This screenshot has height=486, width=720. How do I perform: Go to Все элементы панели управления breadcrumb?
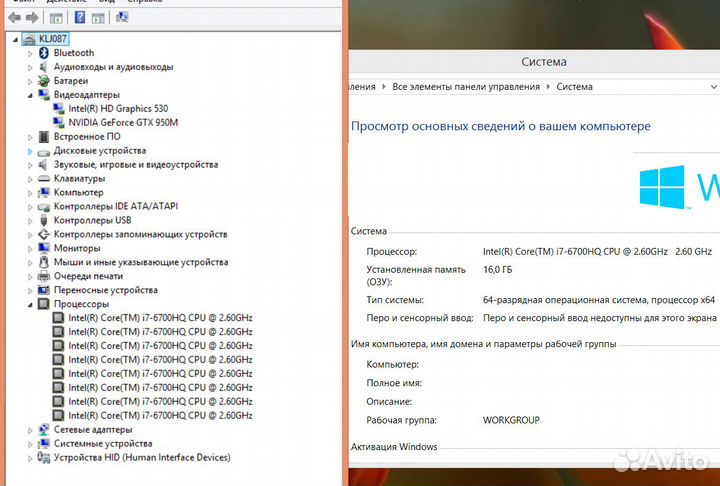point(466,87)
